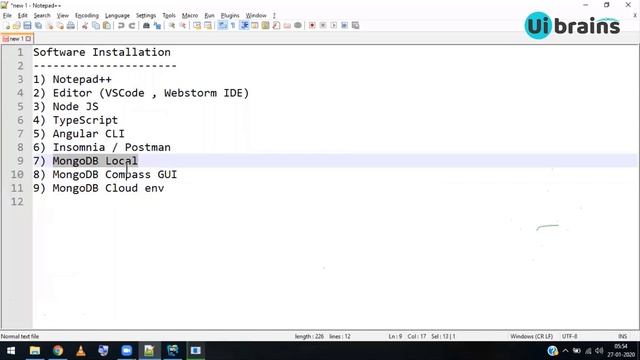Redo the edit via toolbar

coord(132,25)
